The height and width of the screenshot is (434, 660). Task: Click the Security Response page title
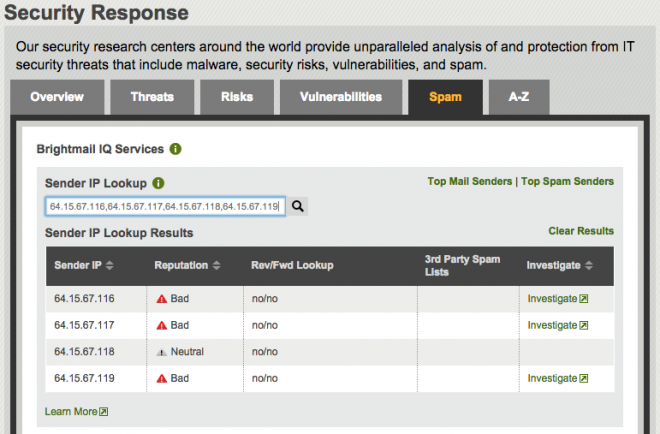click(x=96, y=12)
